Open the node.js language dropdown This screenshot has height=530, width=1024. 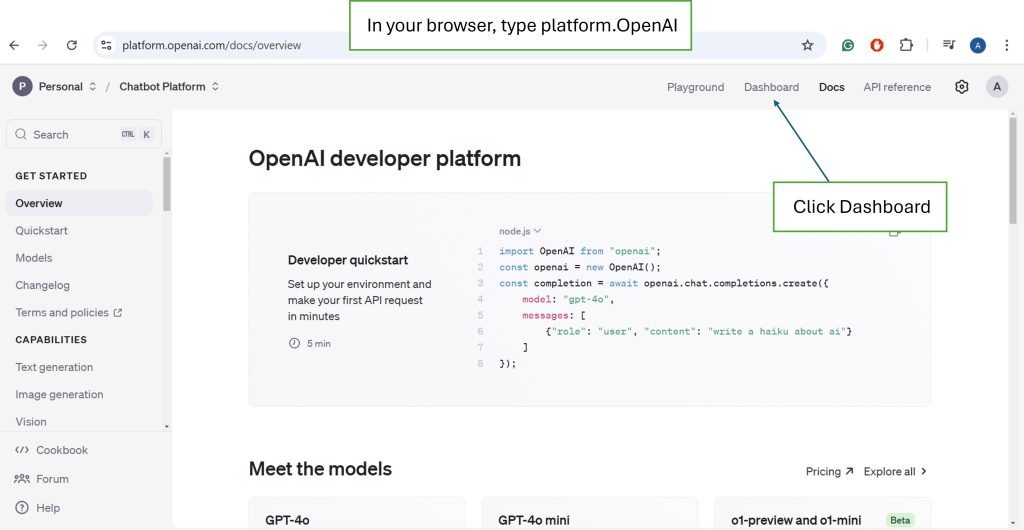pyautogui.click(x=520, y=231)
